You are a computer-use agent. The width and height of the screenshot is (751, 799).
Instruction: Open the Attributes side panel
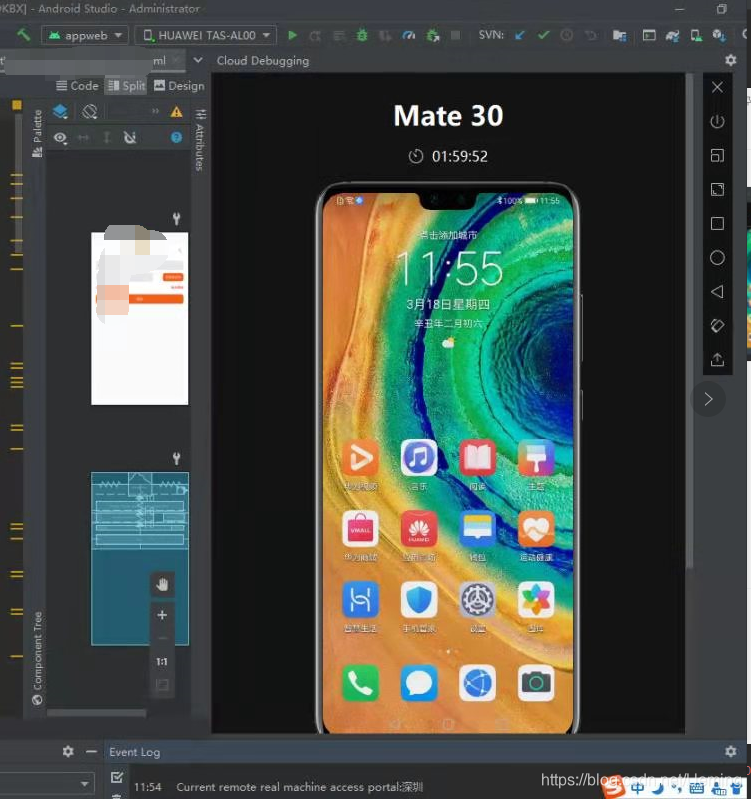click(x=200, y=140)
